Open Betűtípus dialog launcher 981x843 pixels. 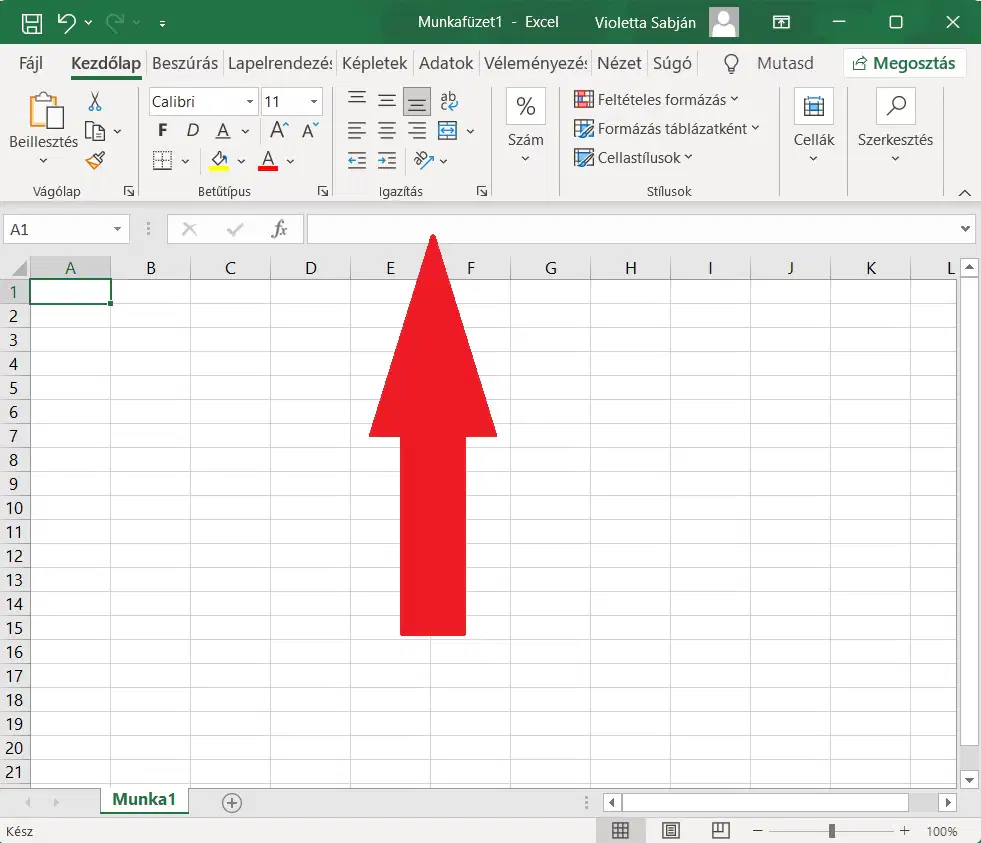[x=323, y=192]
